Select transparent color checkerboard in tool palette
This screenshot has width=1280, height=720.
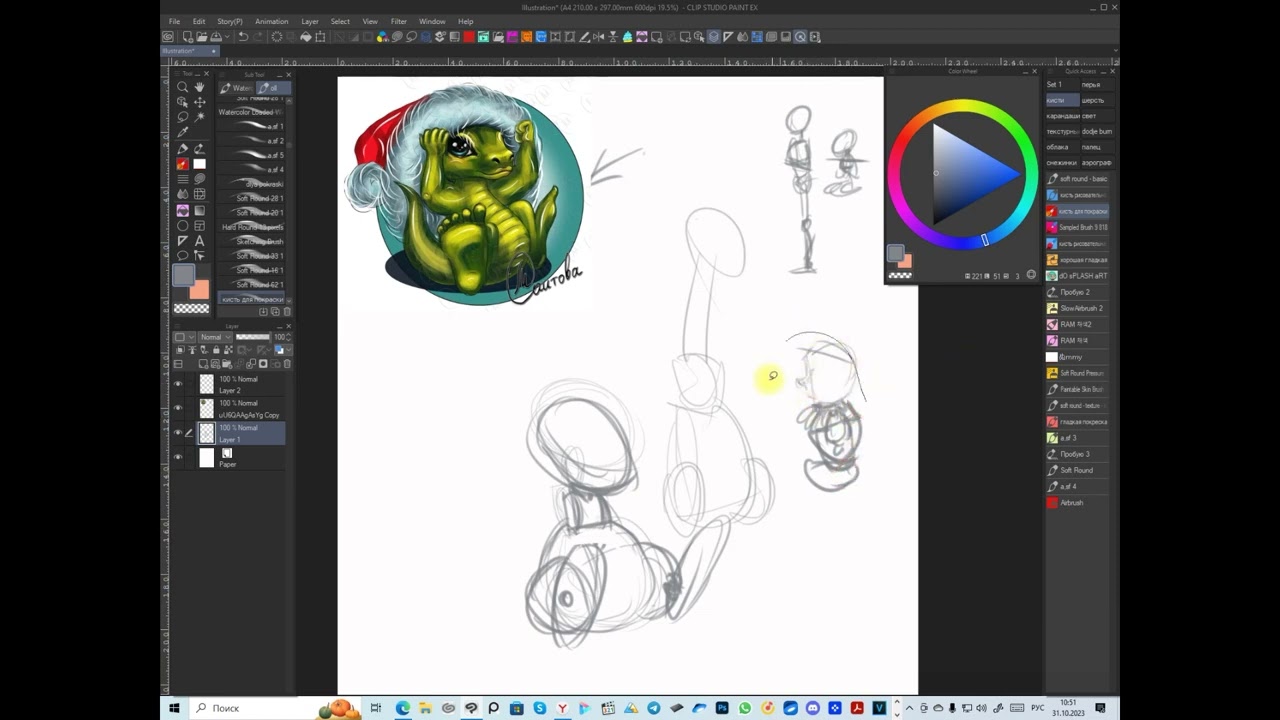coord(192,309)
